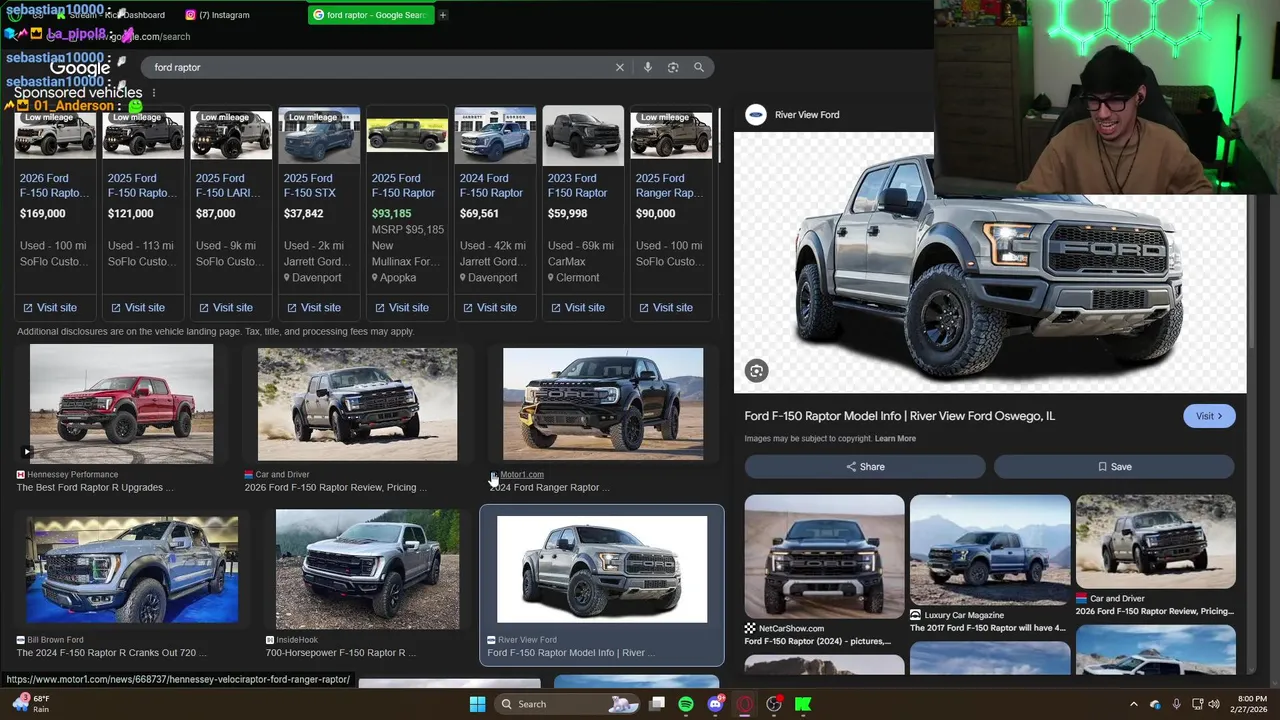Viewport: 1280px width, 720px height.
Task: Open the volume control tray icon
Action: click(1215, 704)
